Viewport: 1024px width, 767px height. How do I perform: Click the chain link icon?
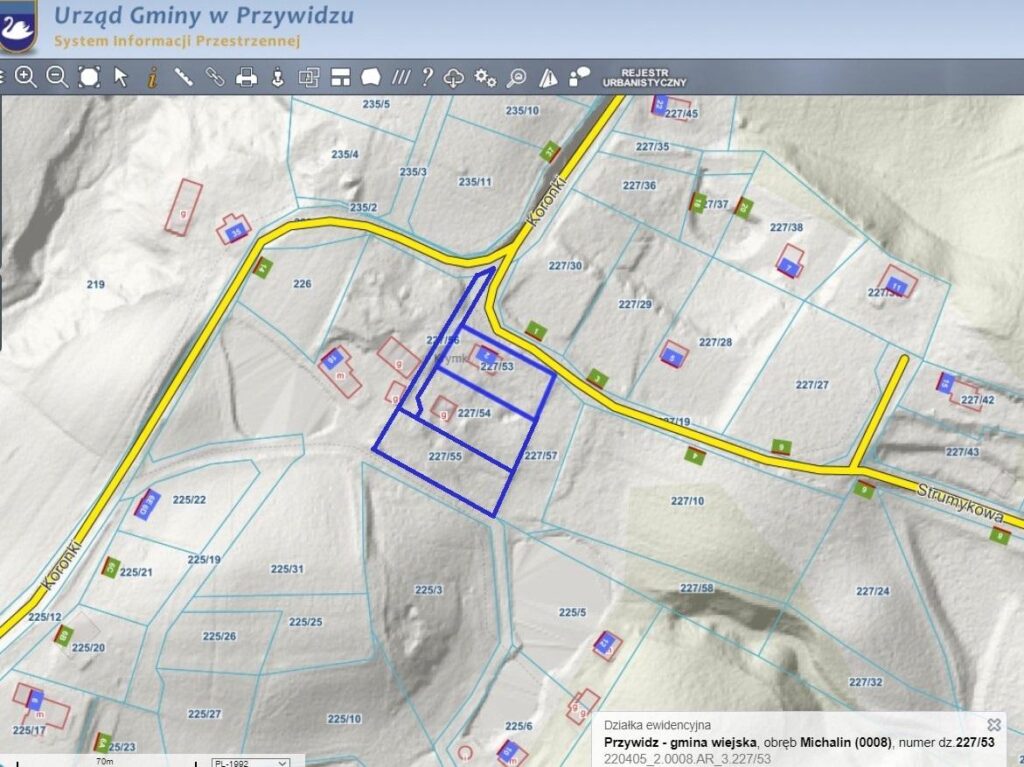pyautogui.click(x=215, y=77)
